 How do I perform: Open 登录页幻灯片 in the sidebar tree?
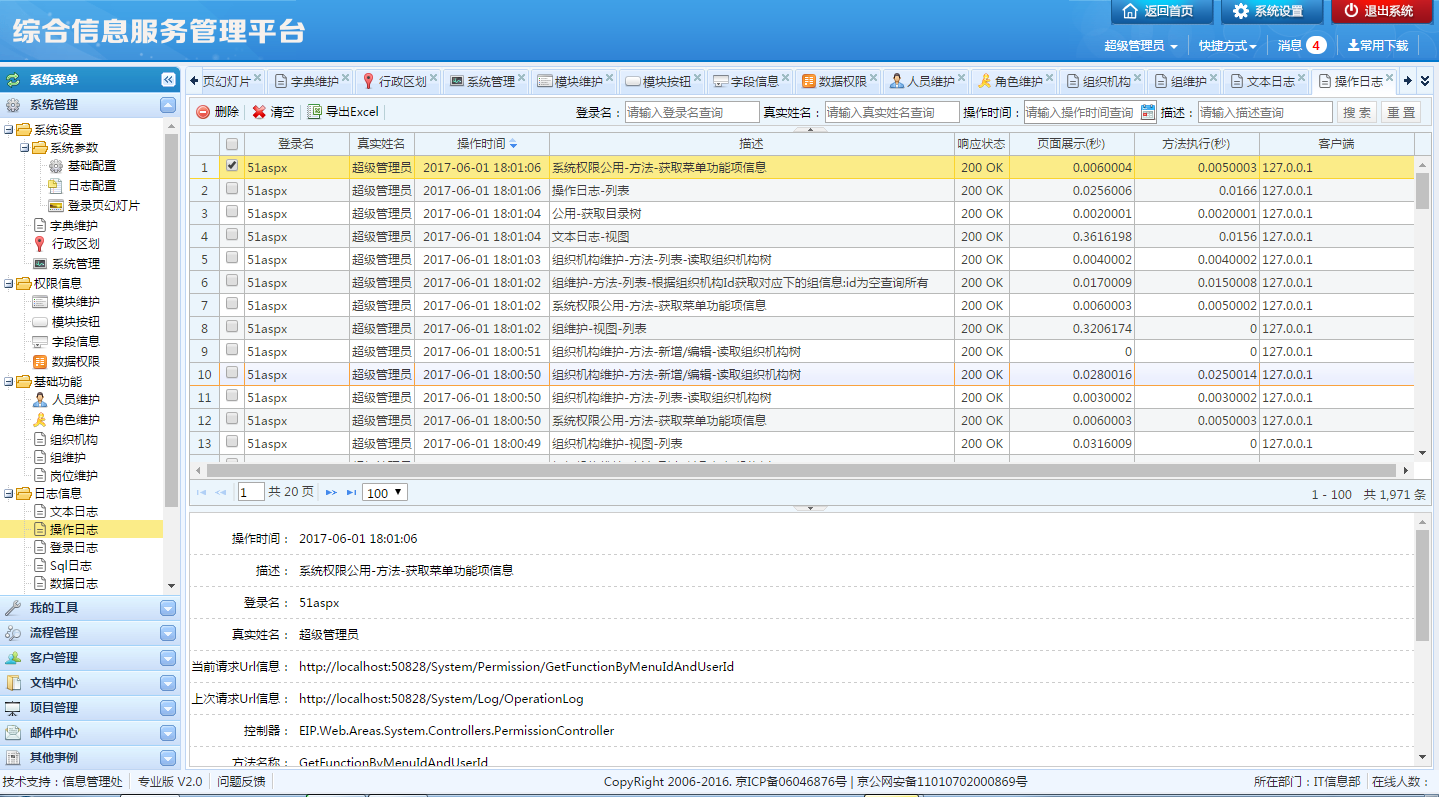tap(103, 206)
